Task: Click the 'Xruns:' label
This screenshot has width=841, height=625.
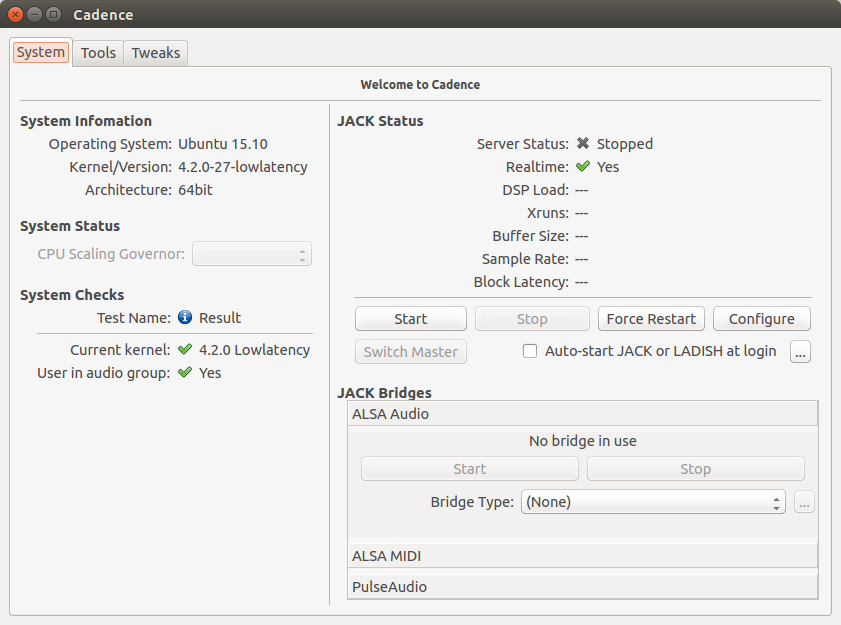Action: pyautogui.click(x=548, y=213)
